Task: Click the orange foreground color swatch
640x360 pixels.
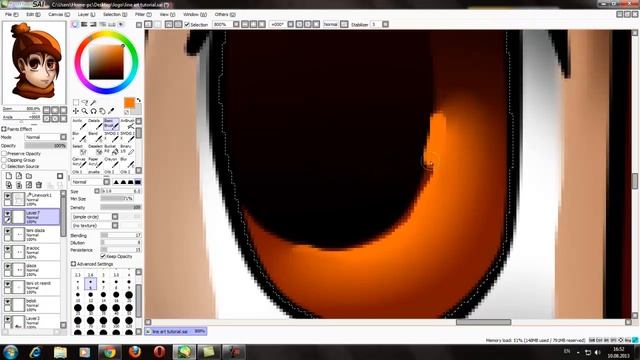Action: click(x=129, y=103)
